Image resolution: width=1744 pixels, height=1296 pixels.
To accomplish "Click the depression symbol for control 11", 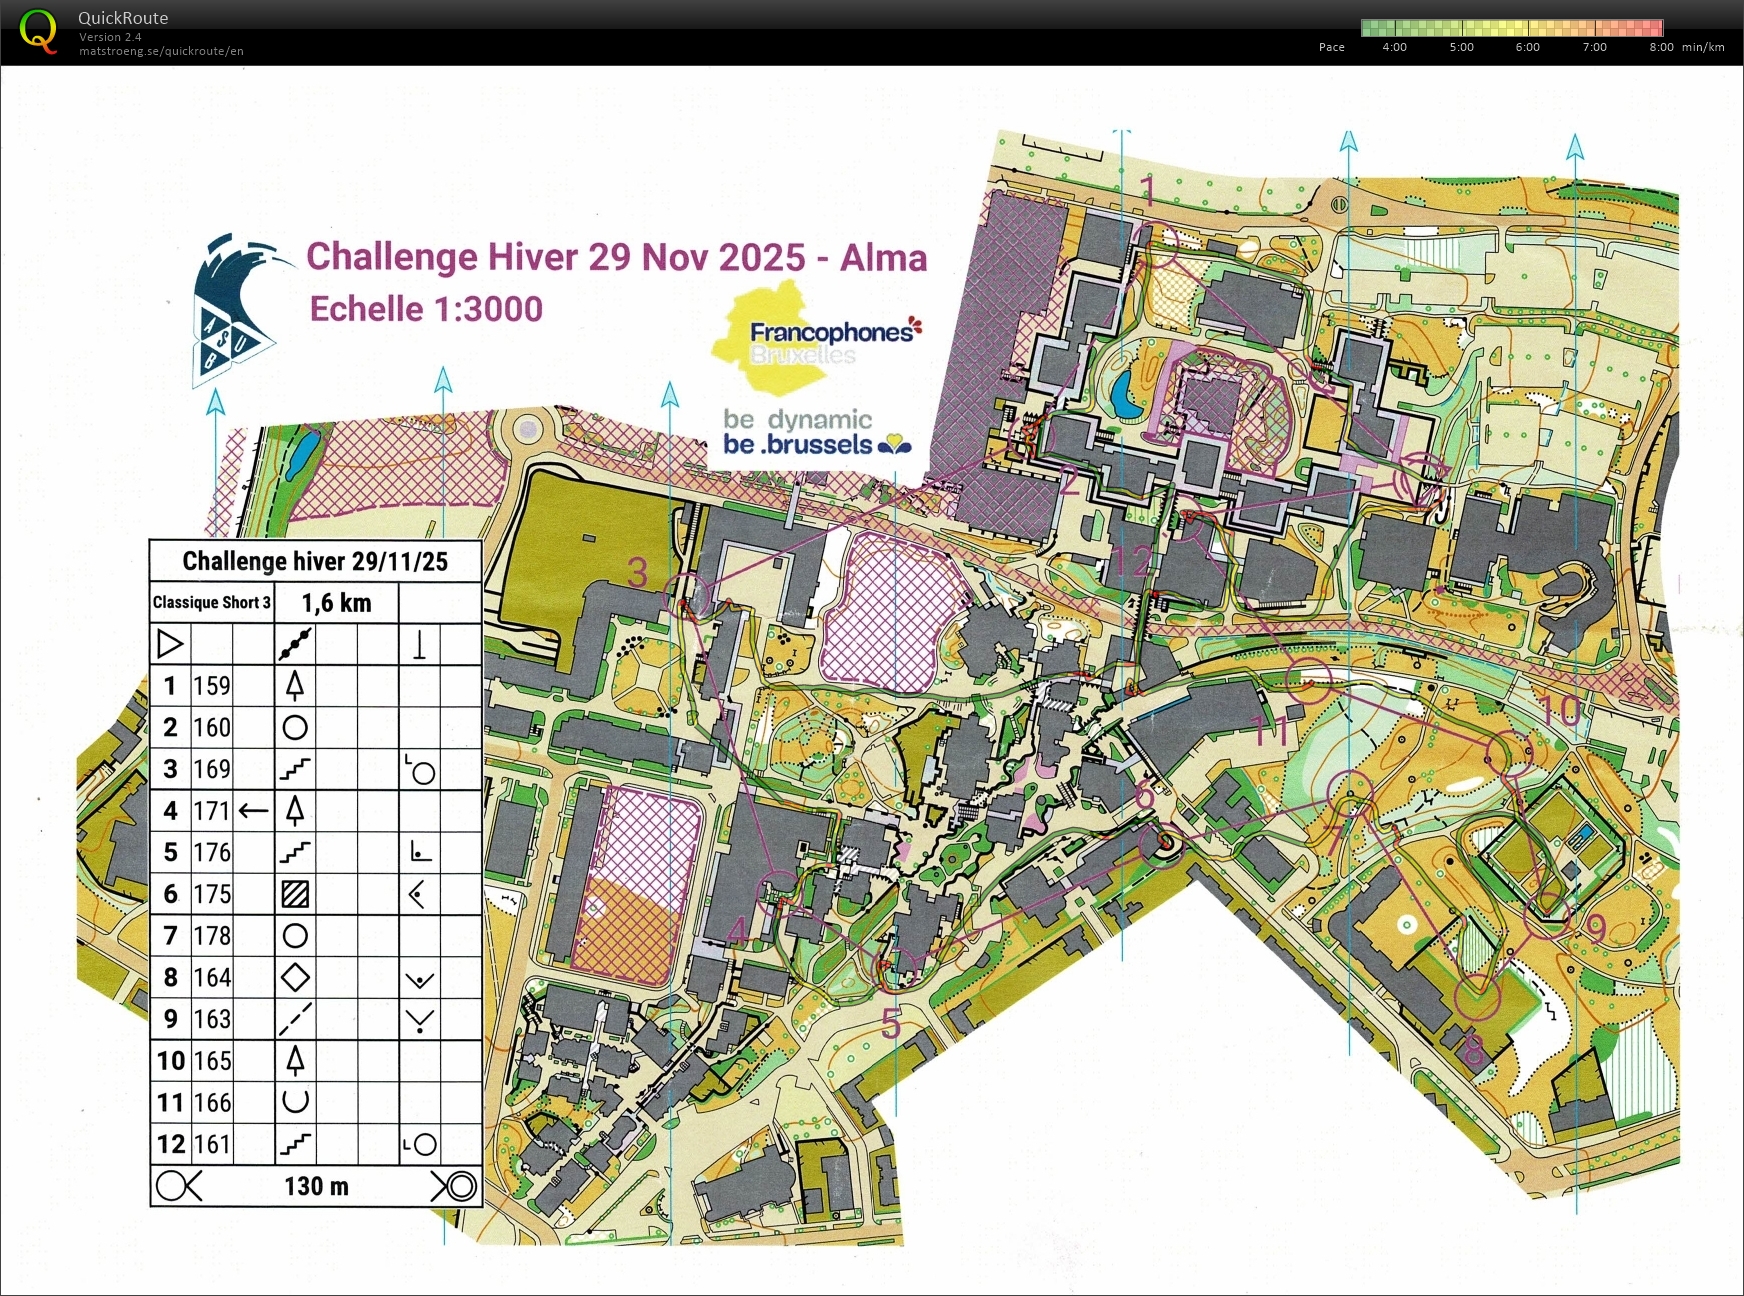I will coord(295,1102).
